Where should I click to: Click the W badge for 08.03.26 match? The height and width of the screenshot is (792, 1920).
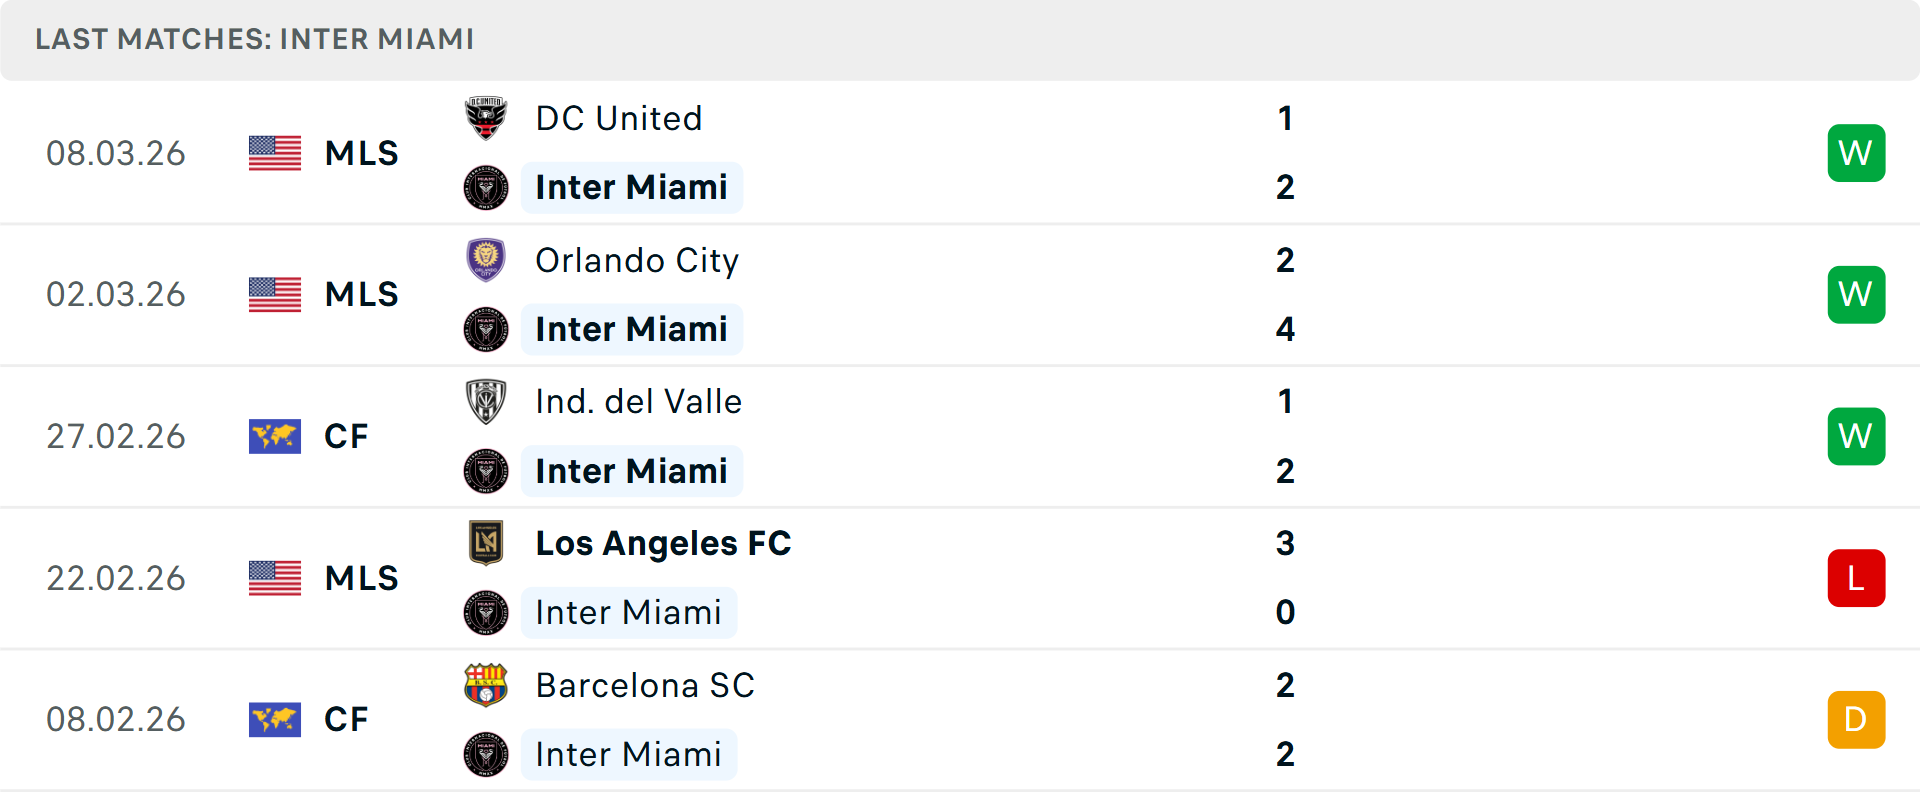[1856, 153]
